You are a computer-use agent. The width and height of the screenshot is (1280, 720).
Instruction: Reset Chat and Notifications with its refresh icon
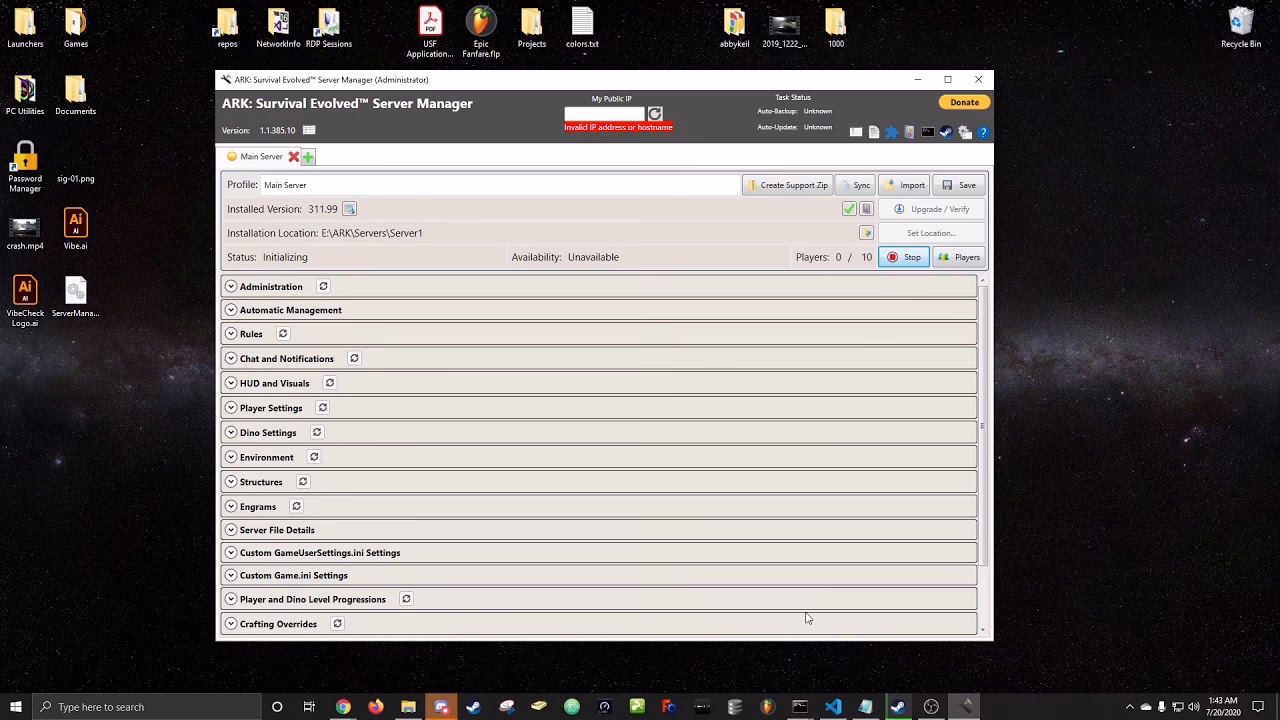point(354,358)
